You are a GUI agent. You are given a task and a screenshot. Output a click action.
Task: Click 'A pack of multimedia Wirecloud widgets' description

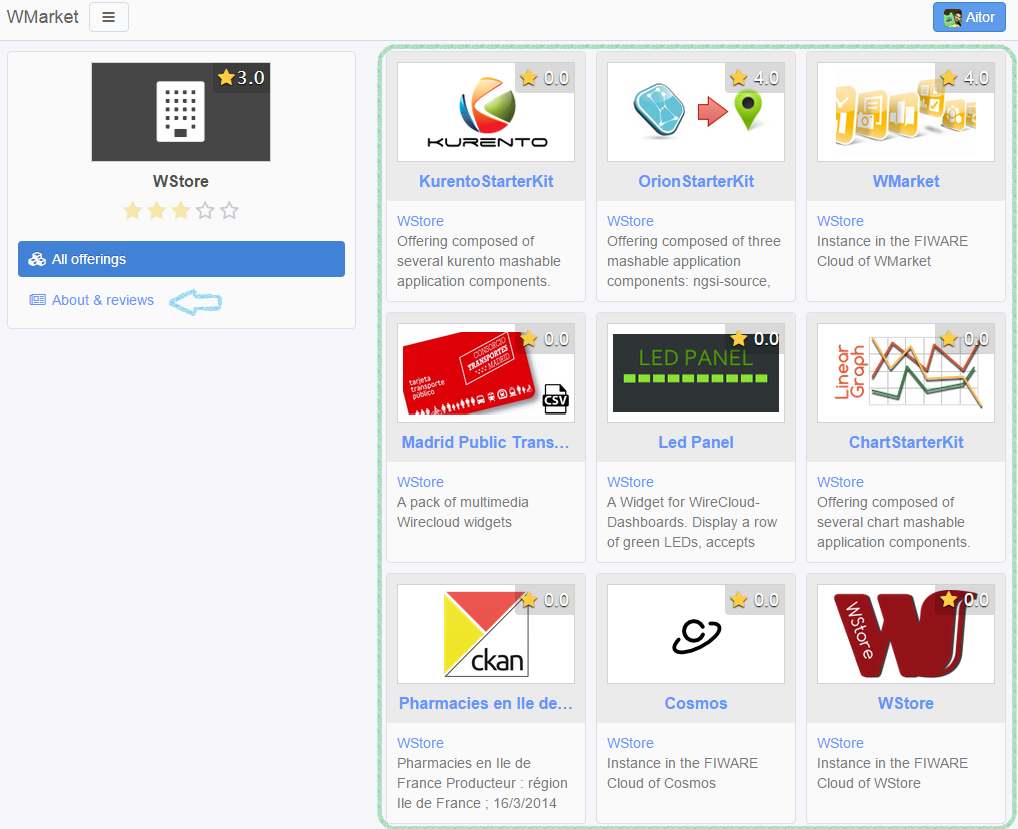463,512
